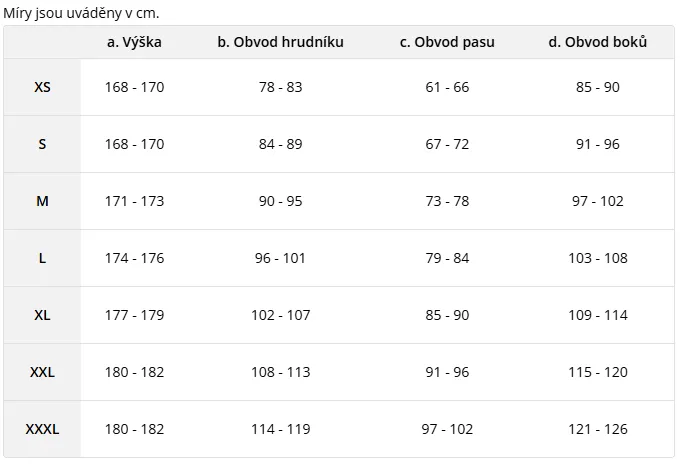Click the 'c. Obvod pasu' column header
The height and width of the screenshot is (464, 682).
[x=447, y=42]
